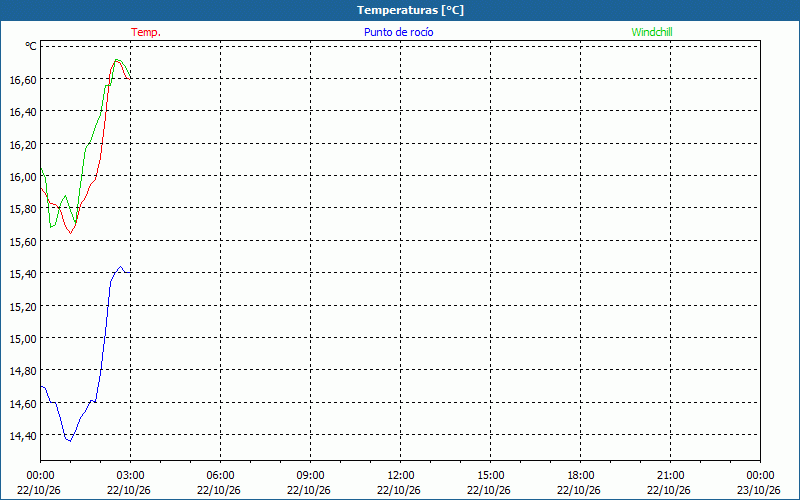Click the 15,20 y-axis value

pos(23,306)
